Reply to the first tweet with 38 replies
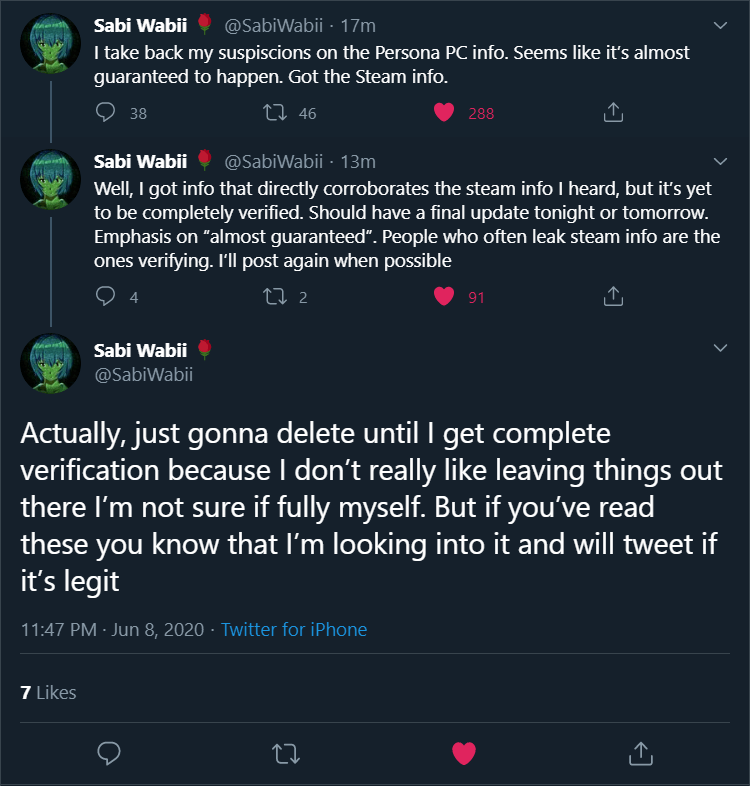Screen dimensions: 750x786 click(106, 113)
